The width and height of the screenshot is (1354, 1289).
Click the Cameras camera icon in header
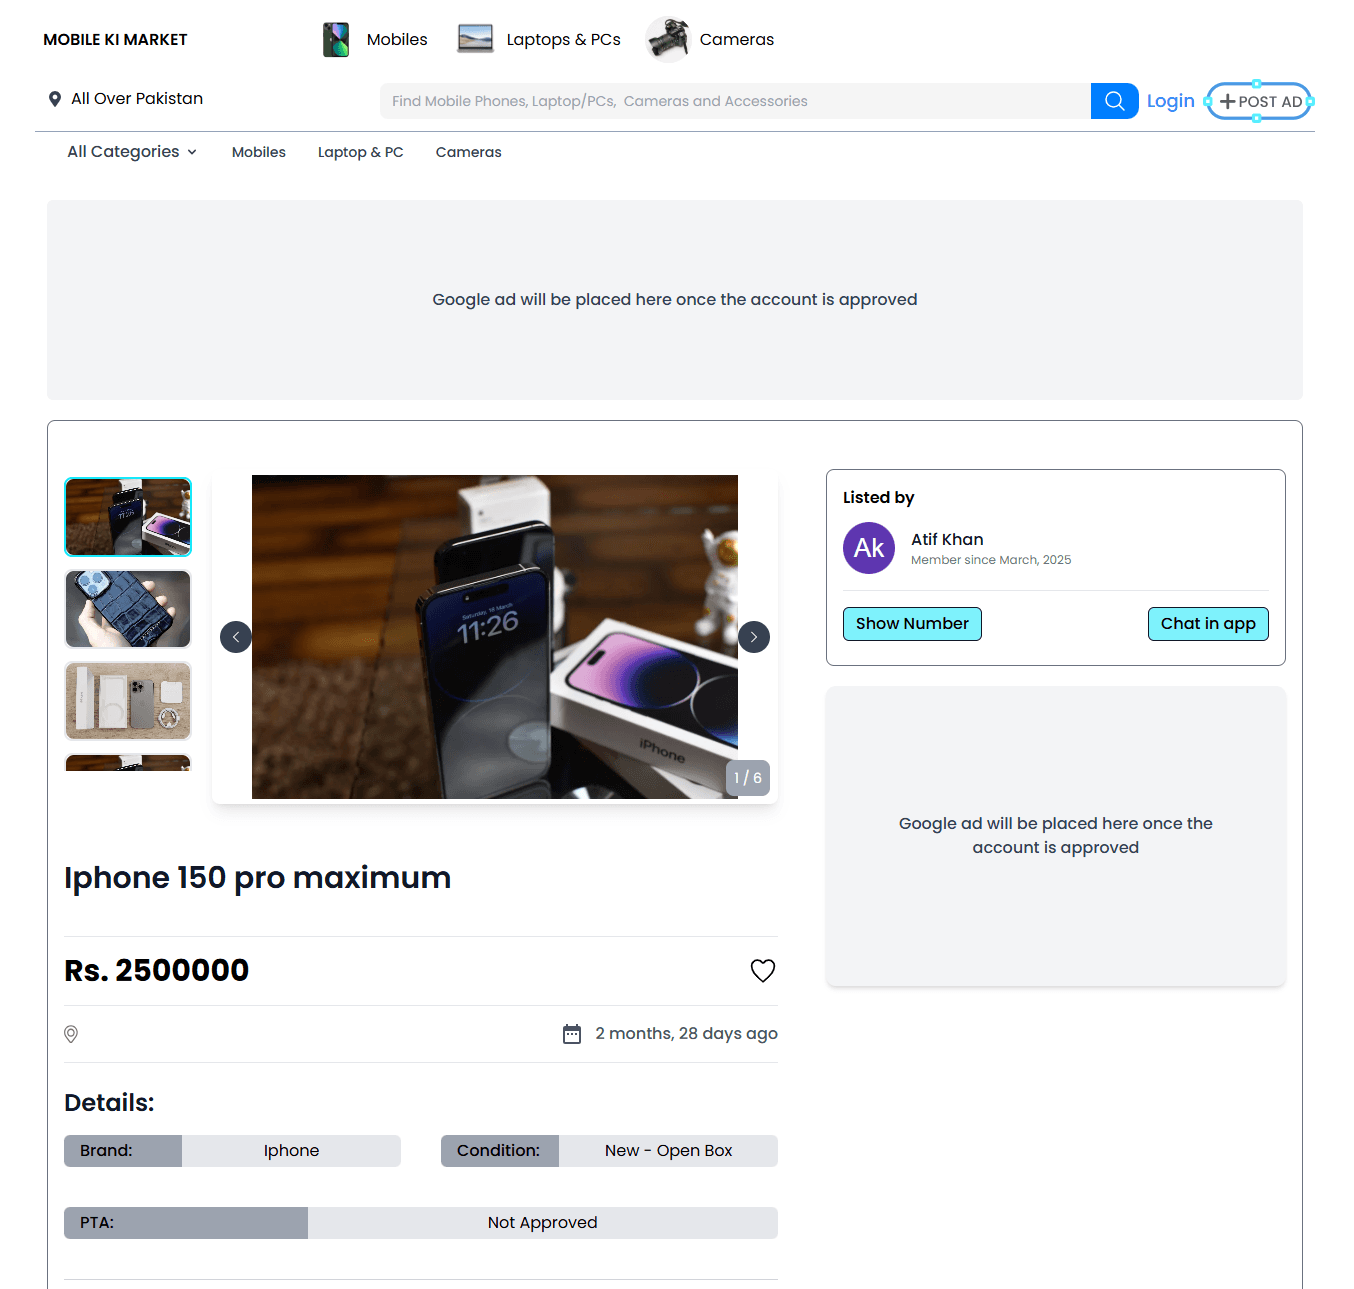pyautogui.click(x=668, y=40)
